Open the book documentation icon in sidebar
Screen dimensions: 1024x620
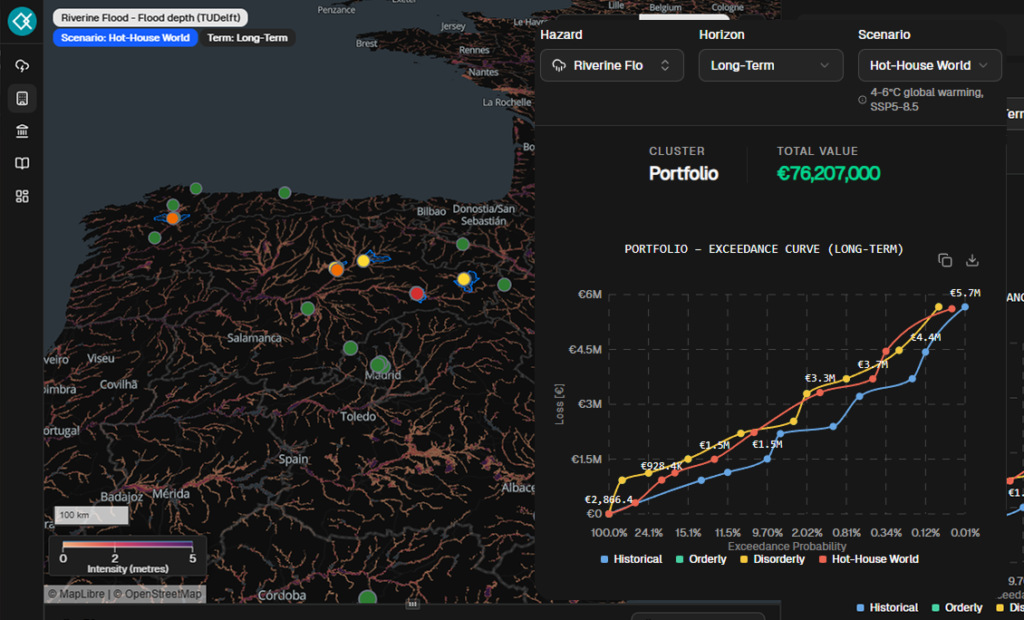22,163
